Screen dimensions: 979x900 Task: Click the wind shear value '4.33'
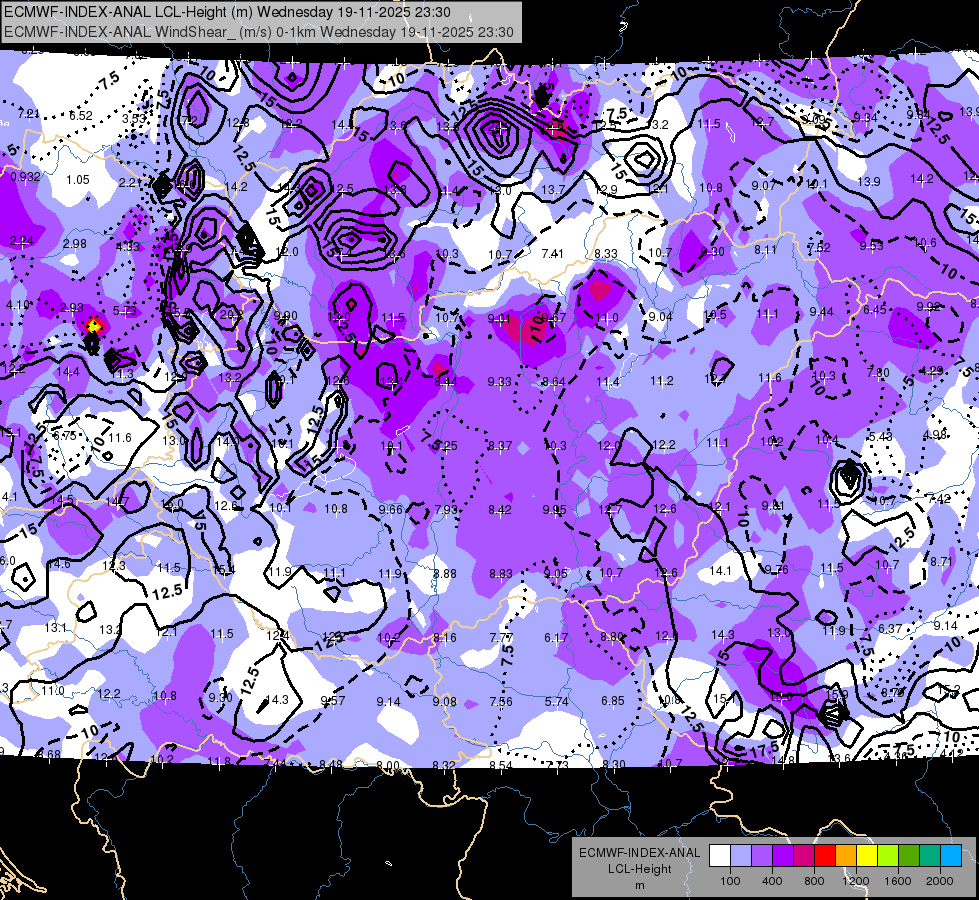127,247
